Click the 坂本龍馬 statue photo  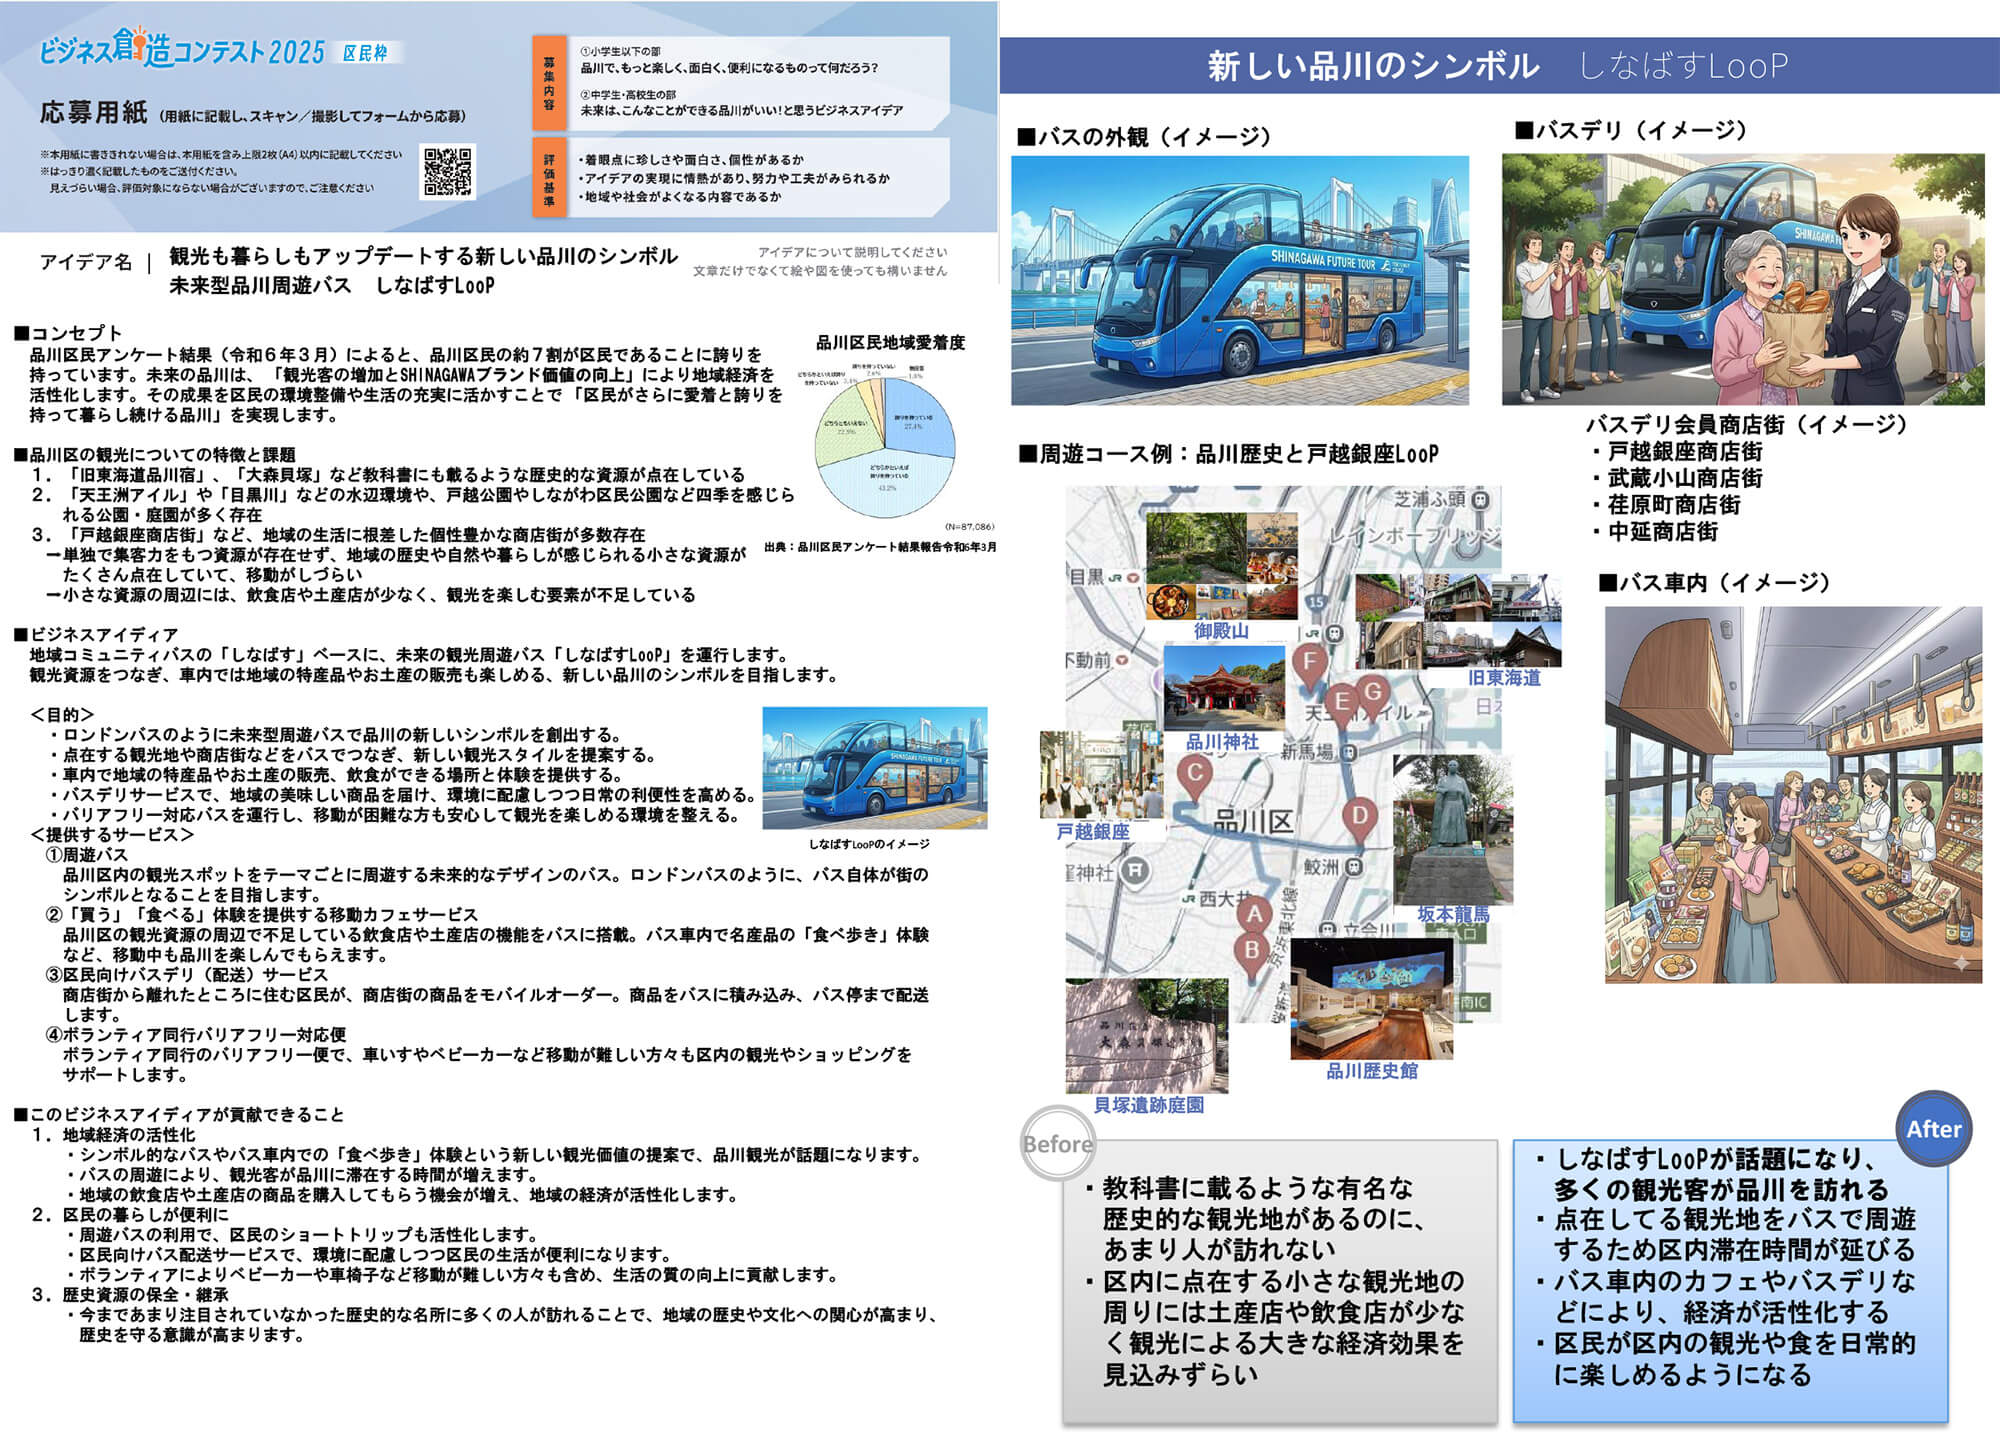(x=1452, y=830)
